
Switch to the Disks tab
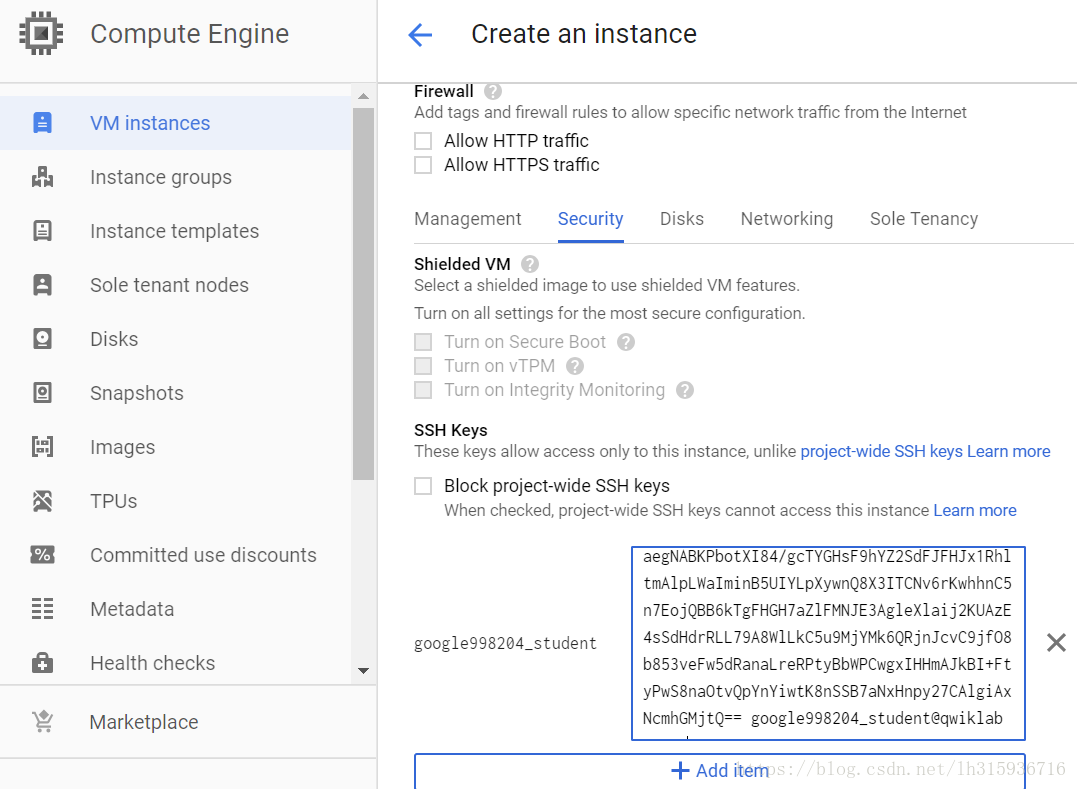pos(682,219)
